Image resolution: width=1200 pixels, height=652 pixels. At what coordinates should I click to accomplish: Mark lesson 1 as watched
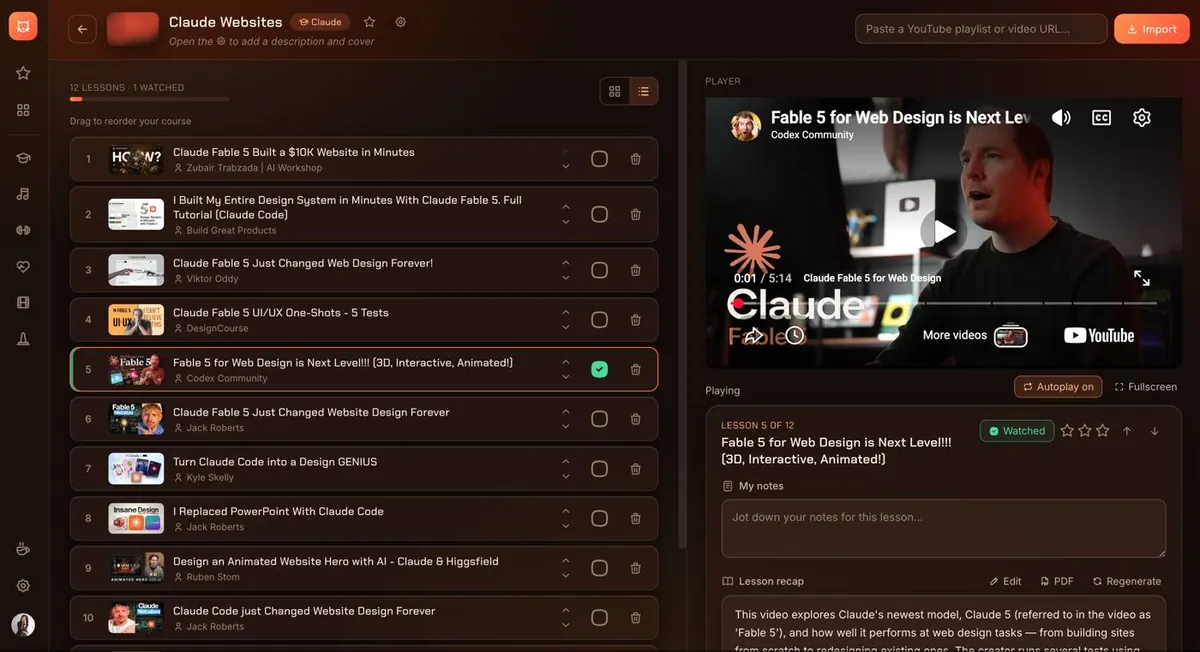pos(599,159)
